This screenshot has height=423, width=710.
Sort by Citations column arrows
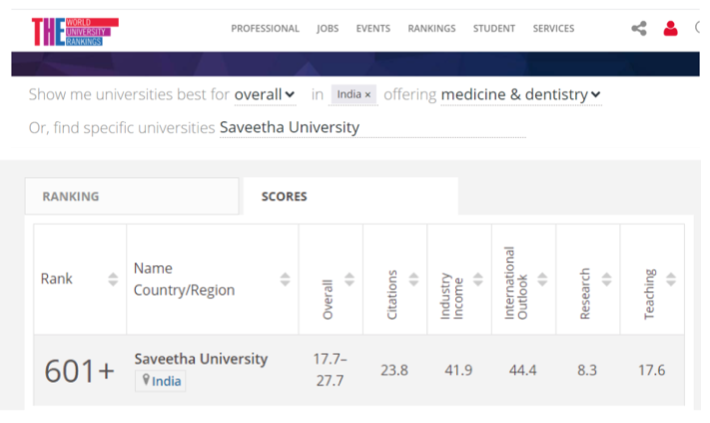(x=413, y=280)
